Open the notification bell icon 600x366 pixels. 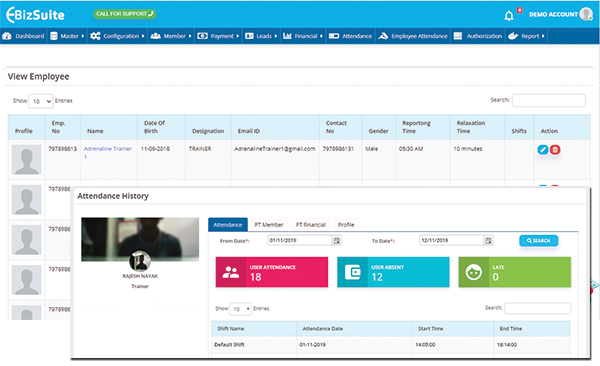509,16
